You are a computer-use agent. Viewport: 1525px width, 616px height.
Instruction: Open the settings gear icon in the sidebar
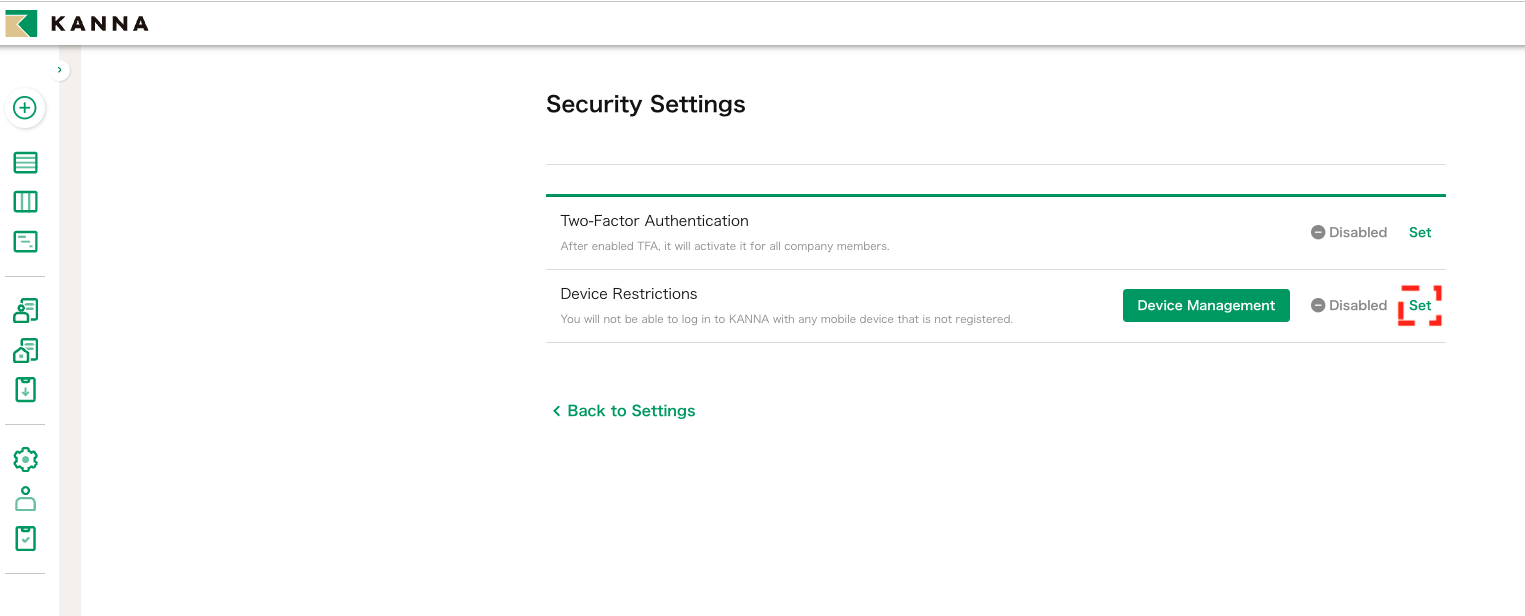pos(25,459)
